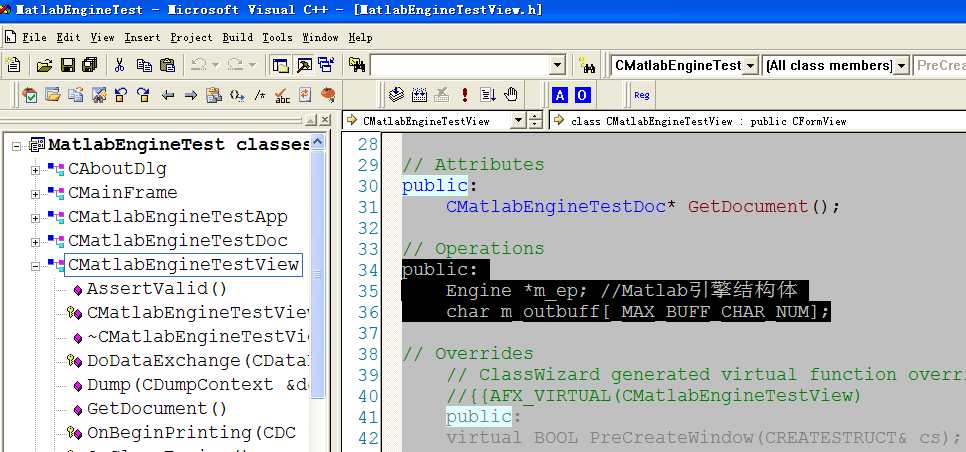Click the Build icon in build toolbar
The image size is (966, 452).
tap(420, 95)
